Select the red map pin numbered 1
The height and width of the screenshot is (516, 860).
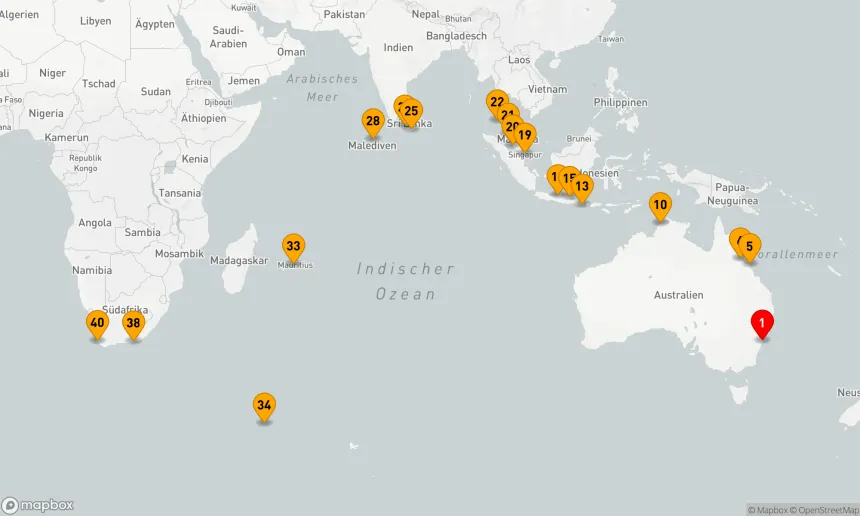(762, 323)
